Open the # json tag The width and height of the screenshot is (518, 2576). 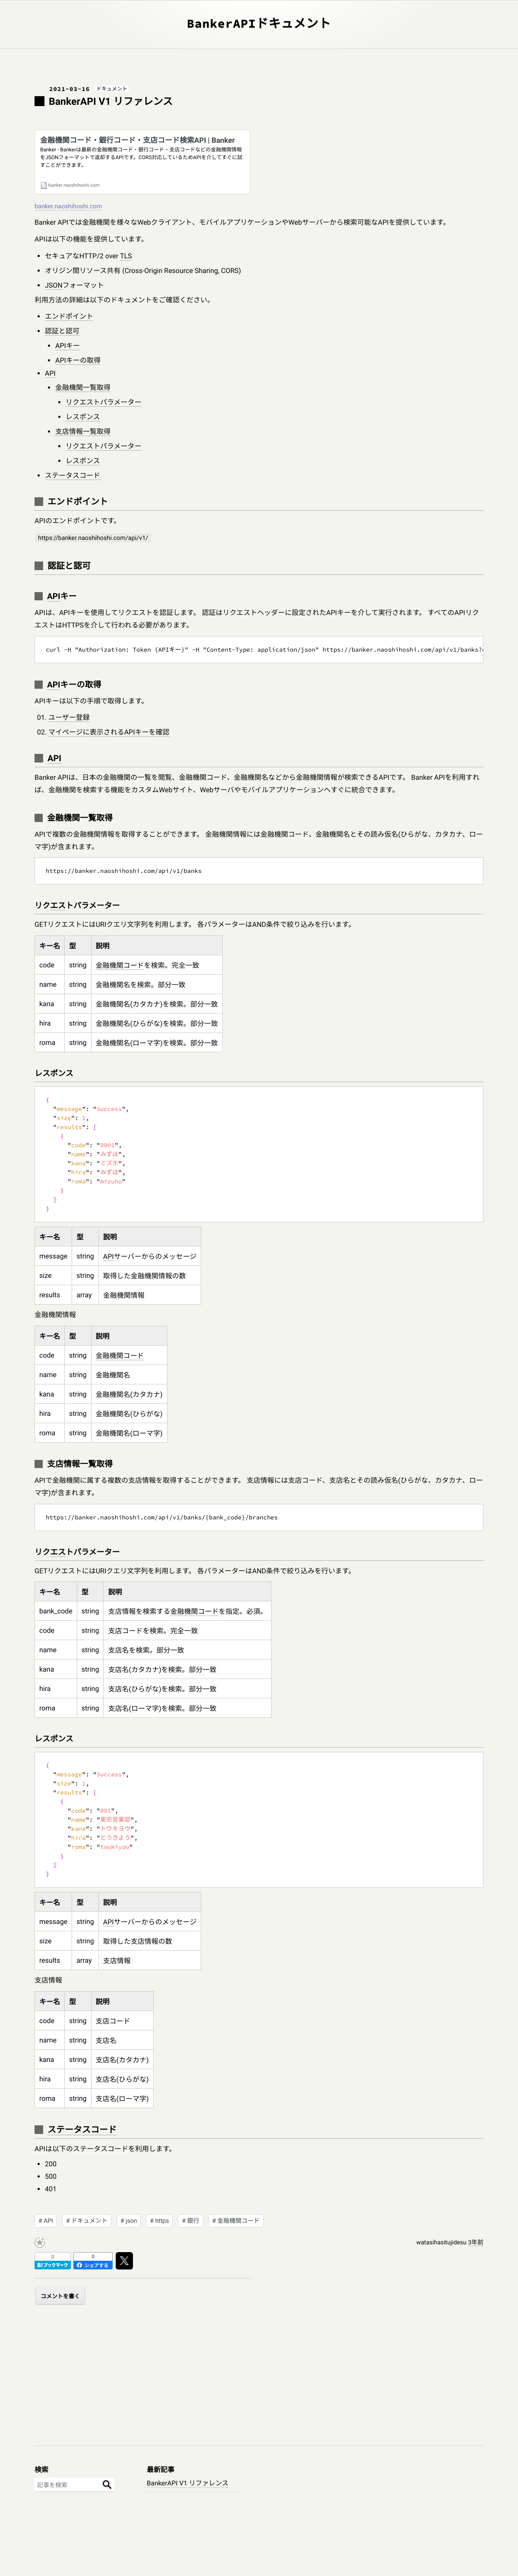[129, 2220]
